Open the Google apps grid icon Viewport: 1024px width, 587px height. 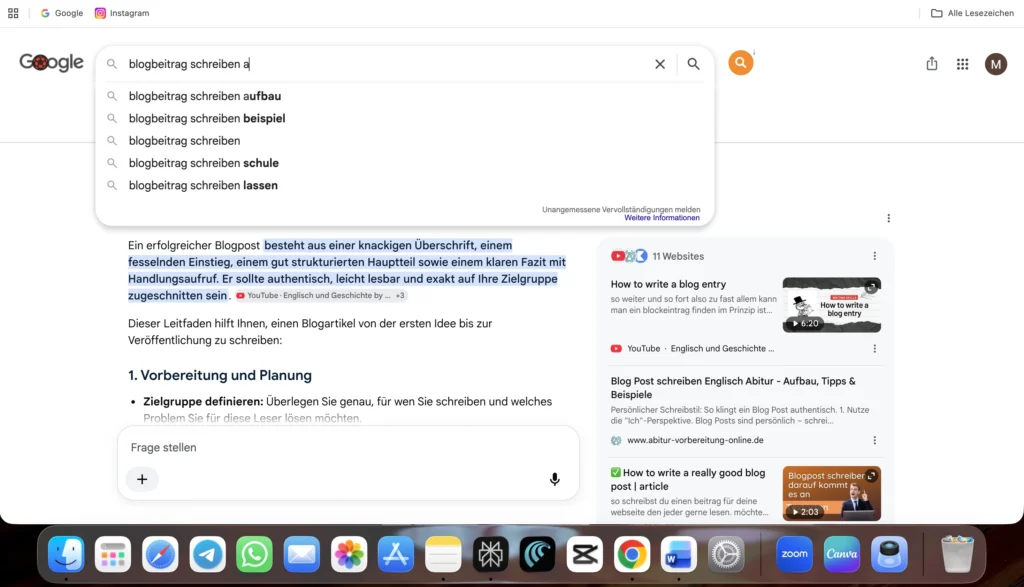[x=963, y=64]
